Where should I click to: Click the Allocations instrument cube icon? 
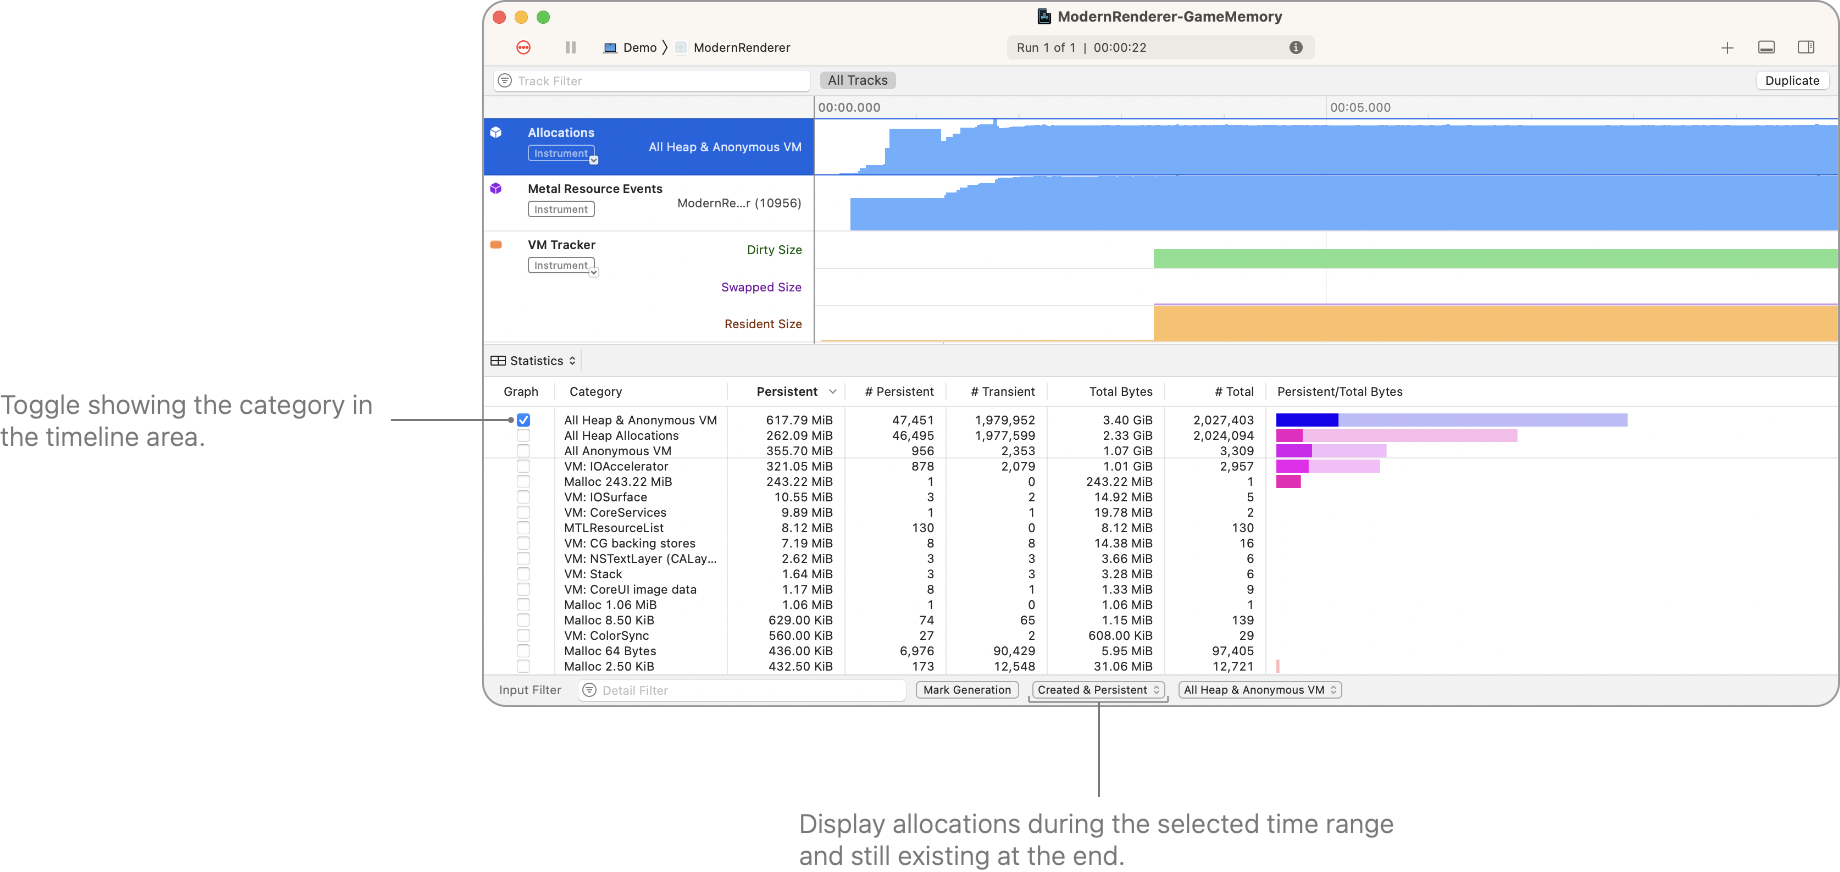tap(496, 132)
